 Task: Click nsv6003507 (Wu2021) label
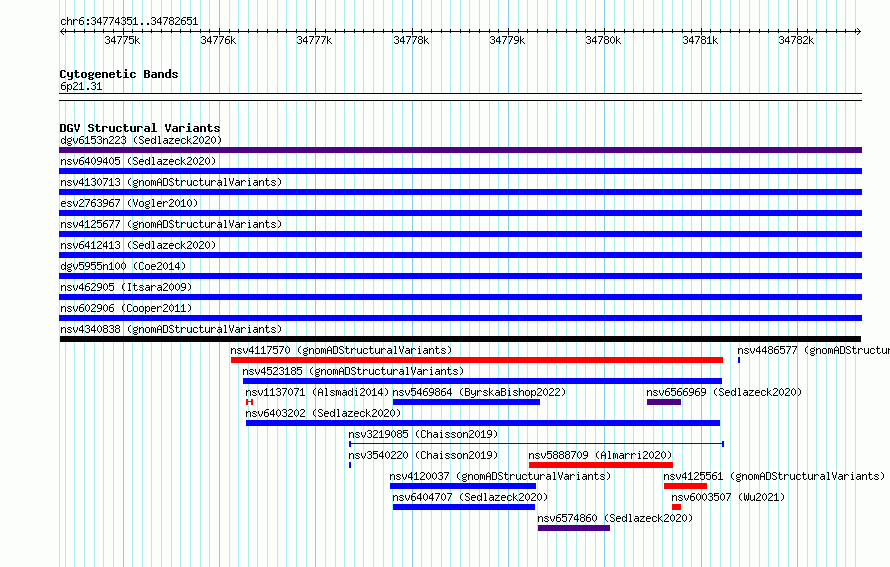pos(728,497)
